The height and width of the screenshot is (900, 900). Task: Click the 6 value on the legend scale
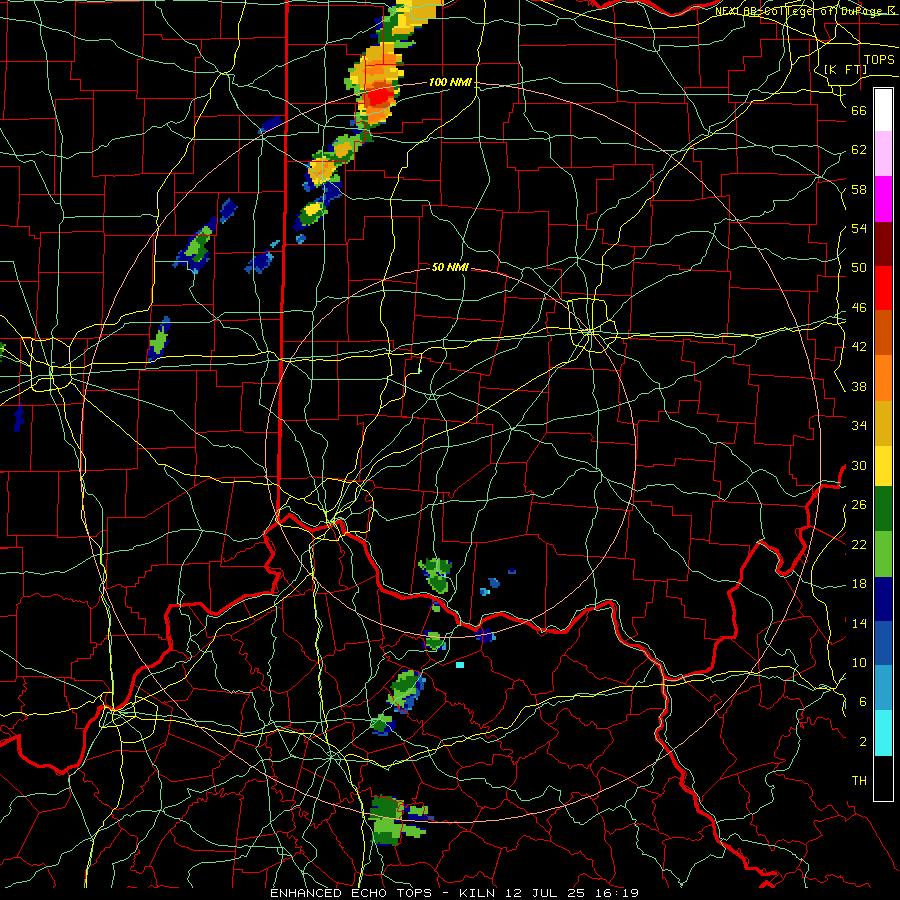tap(863, 702)
